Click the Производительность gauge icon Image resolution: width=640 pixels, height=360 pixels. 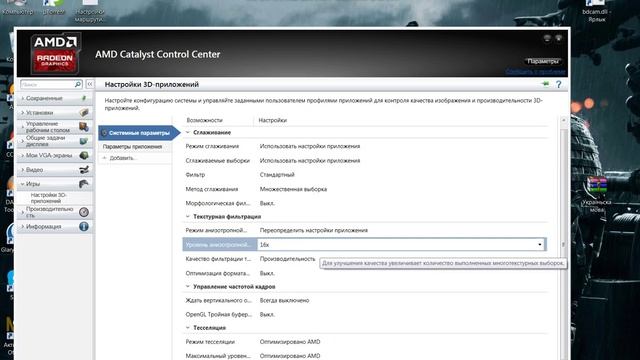point(84,212)
